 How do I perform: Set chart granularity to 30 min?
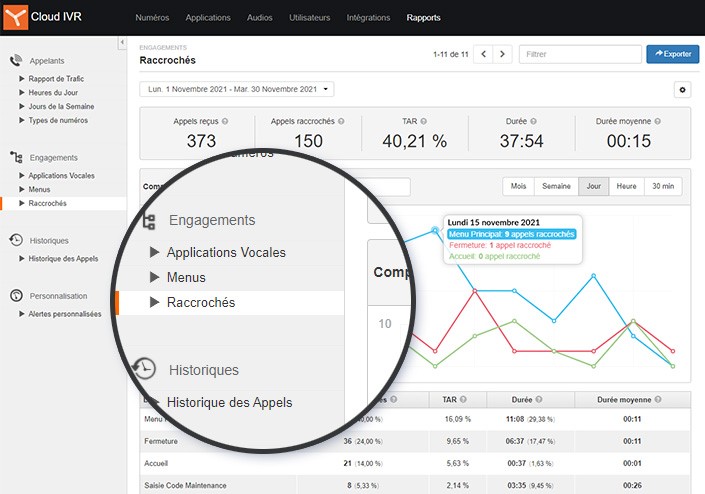coord(662,186)
